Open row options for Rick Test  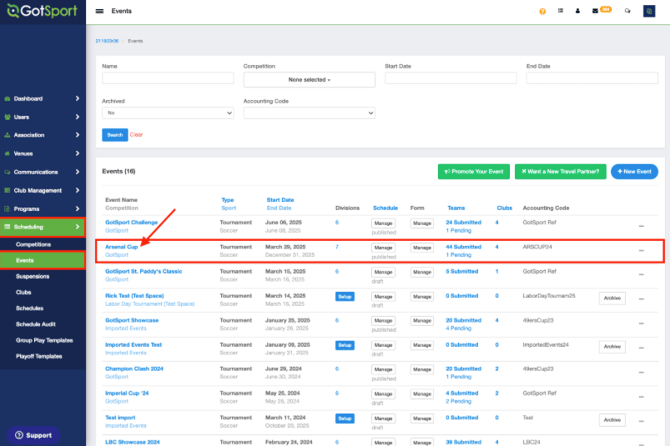pyautogui.click(x=641, y=299)
